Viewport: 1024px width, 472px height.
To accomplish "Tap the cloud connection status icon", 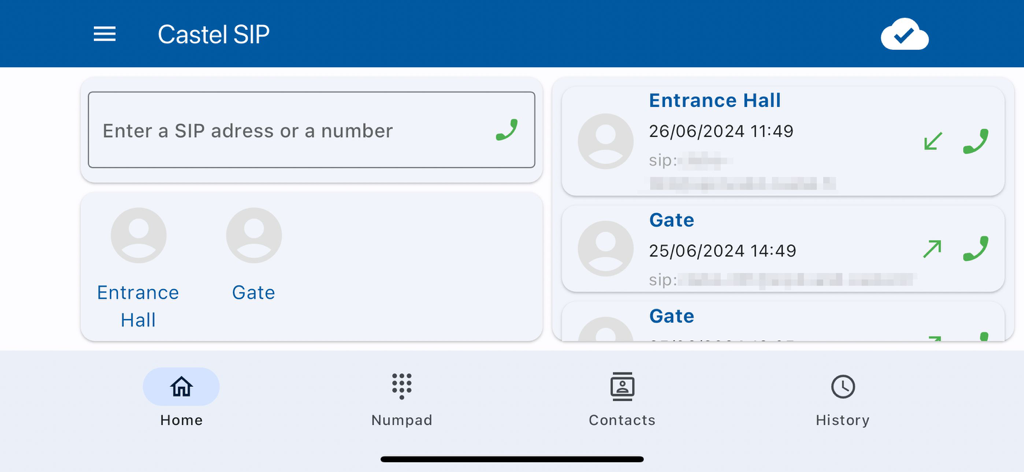I will pos(904,35).
